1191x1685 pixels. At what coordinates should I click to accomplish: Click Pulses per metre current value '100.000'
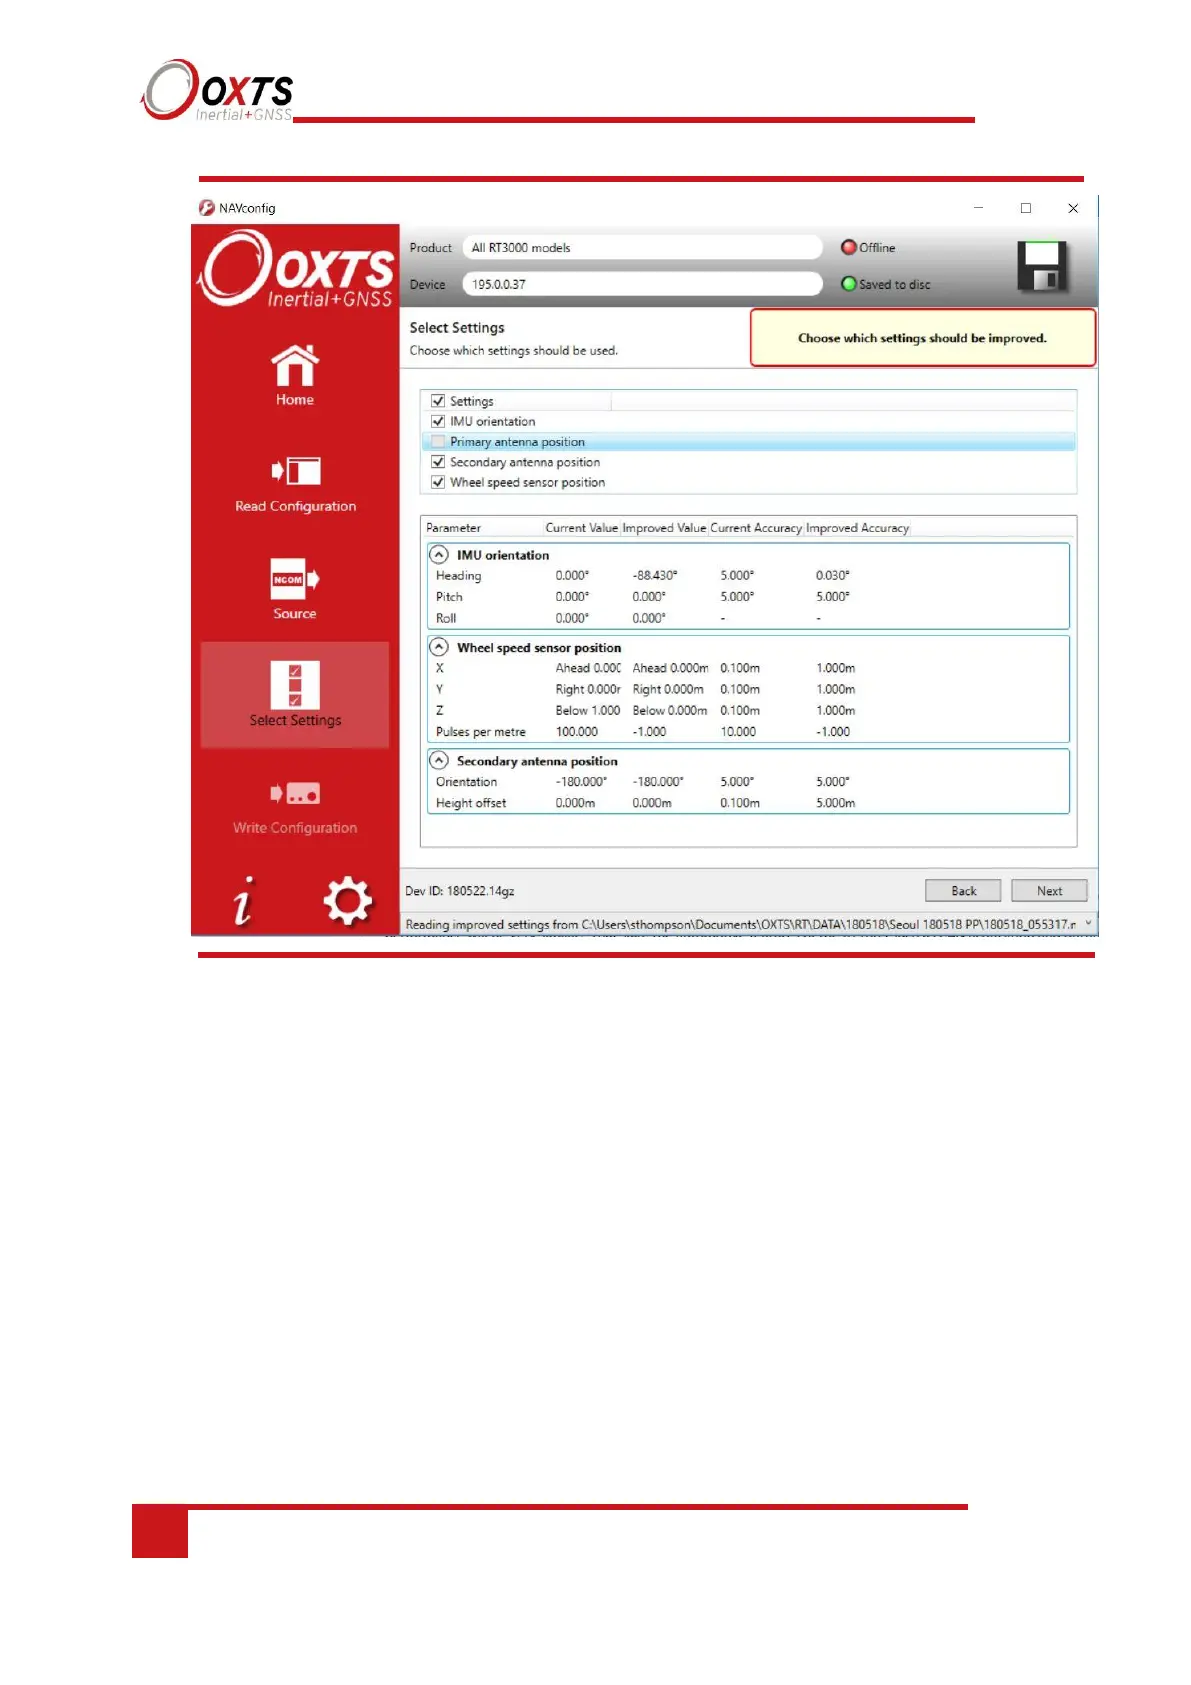[x=577, y=732]
